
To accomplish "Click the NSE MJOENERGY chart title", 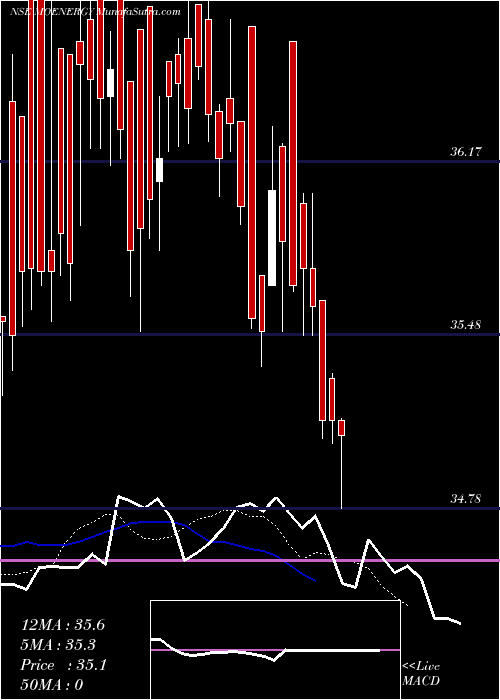I will (x=95, y=12).
